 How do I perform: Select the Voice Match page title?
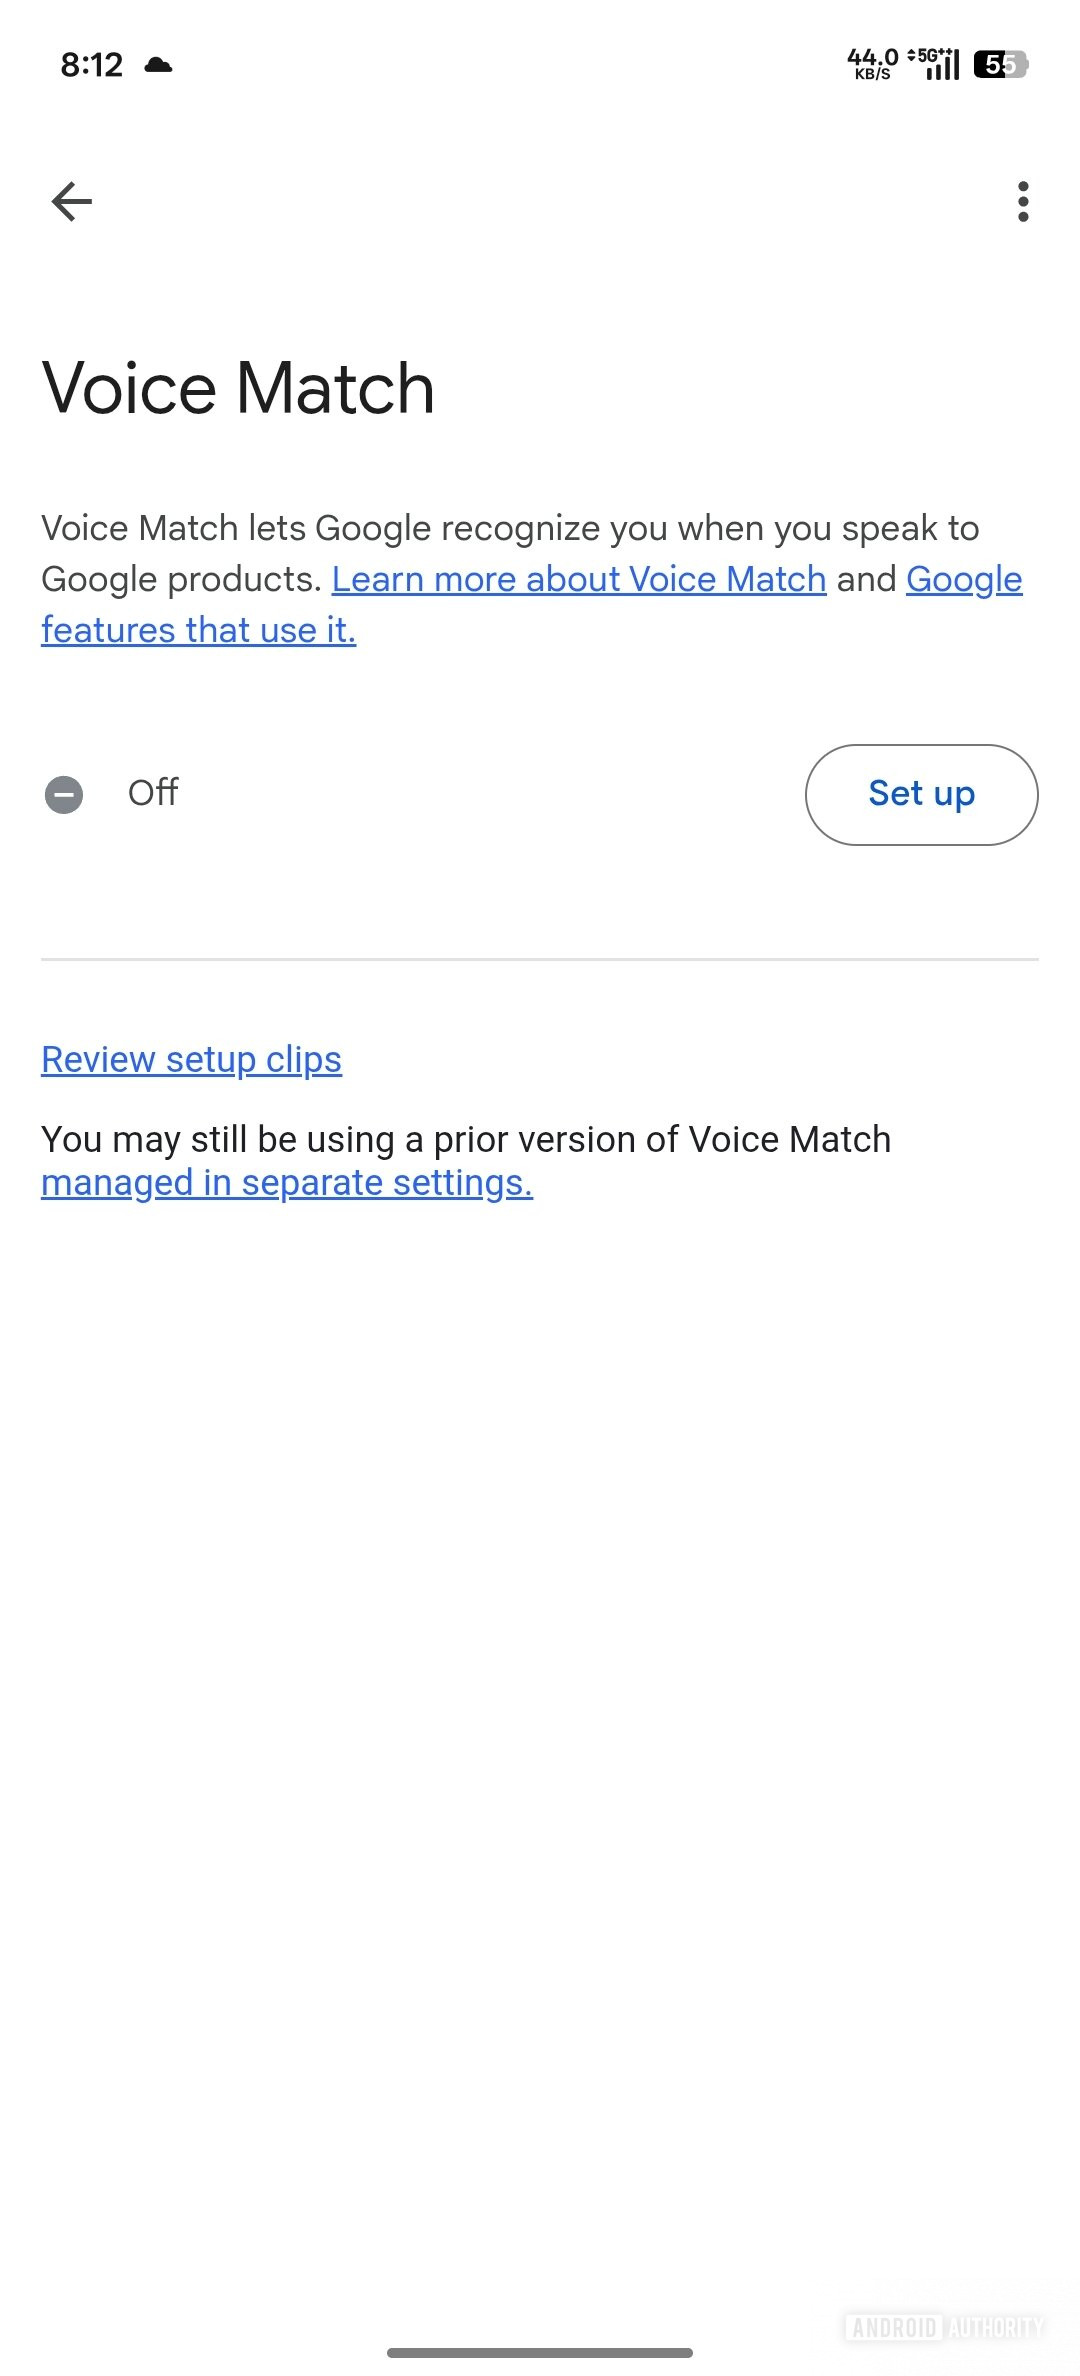click(x=237, y=388)
